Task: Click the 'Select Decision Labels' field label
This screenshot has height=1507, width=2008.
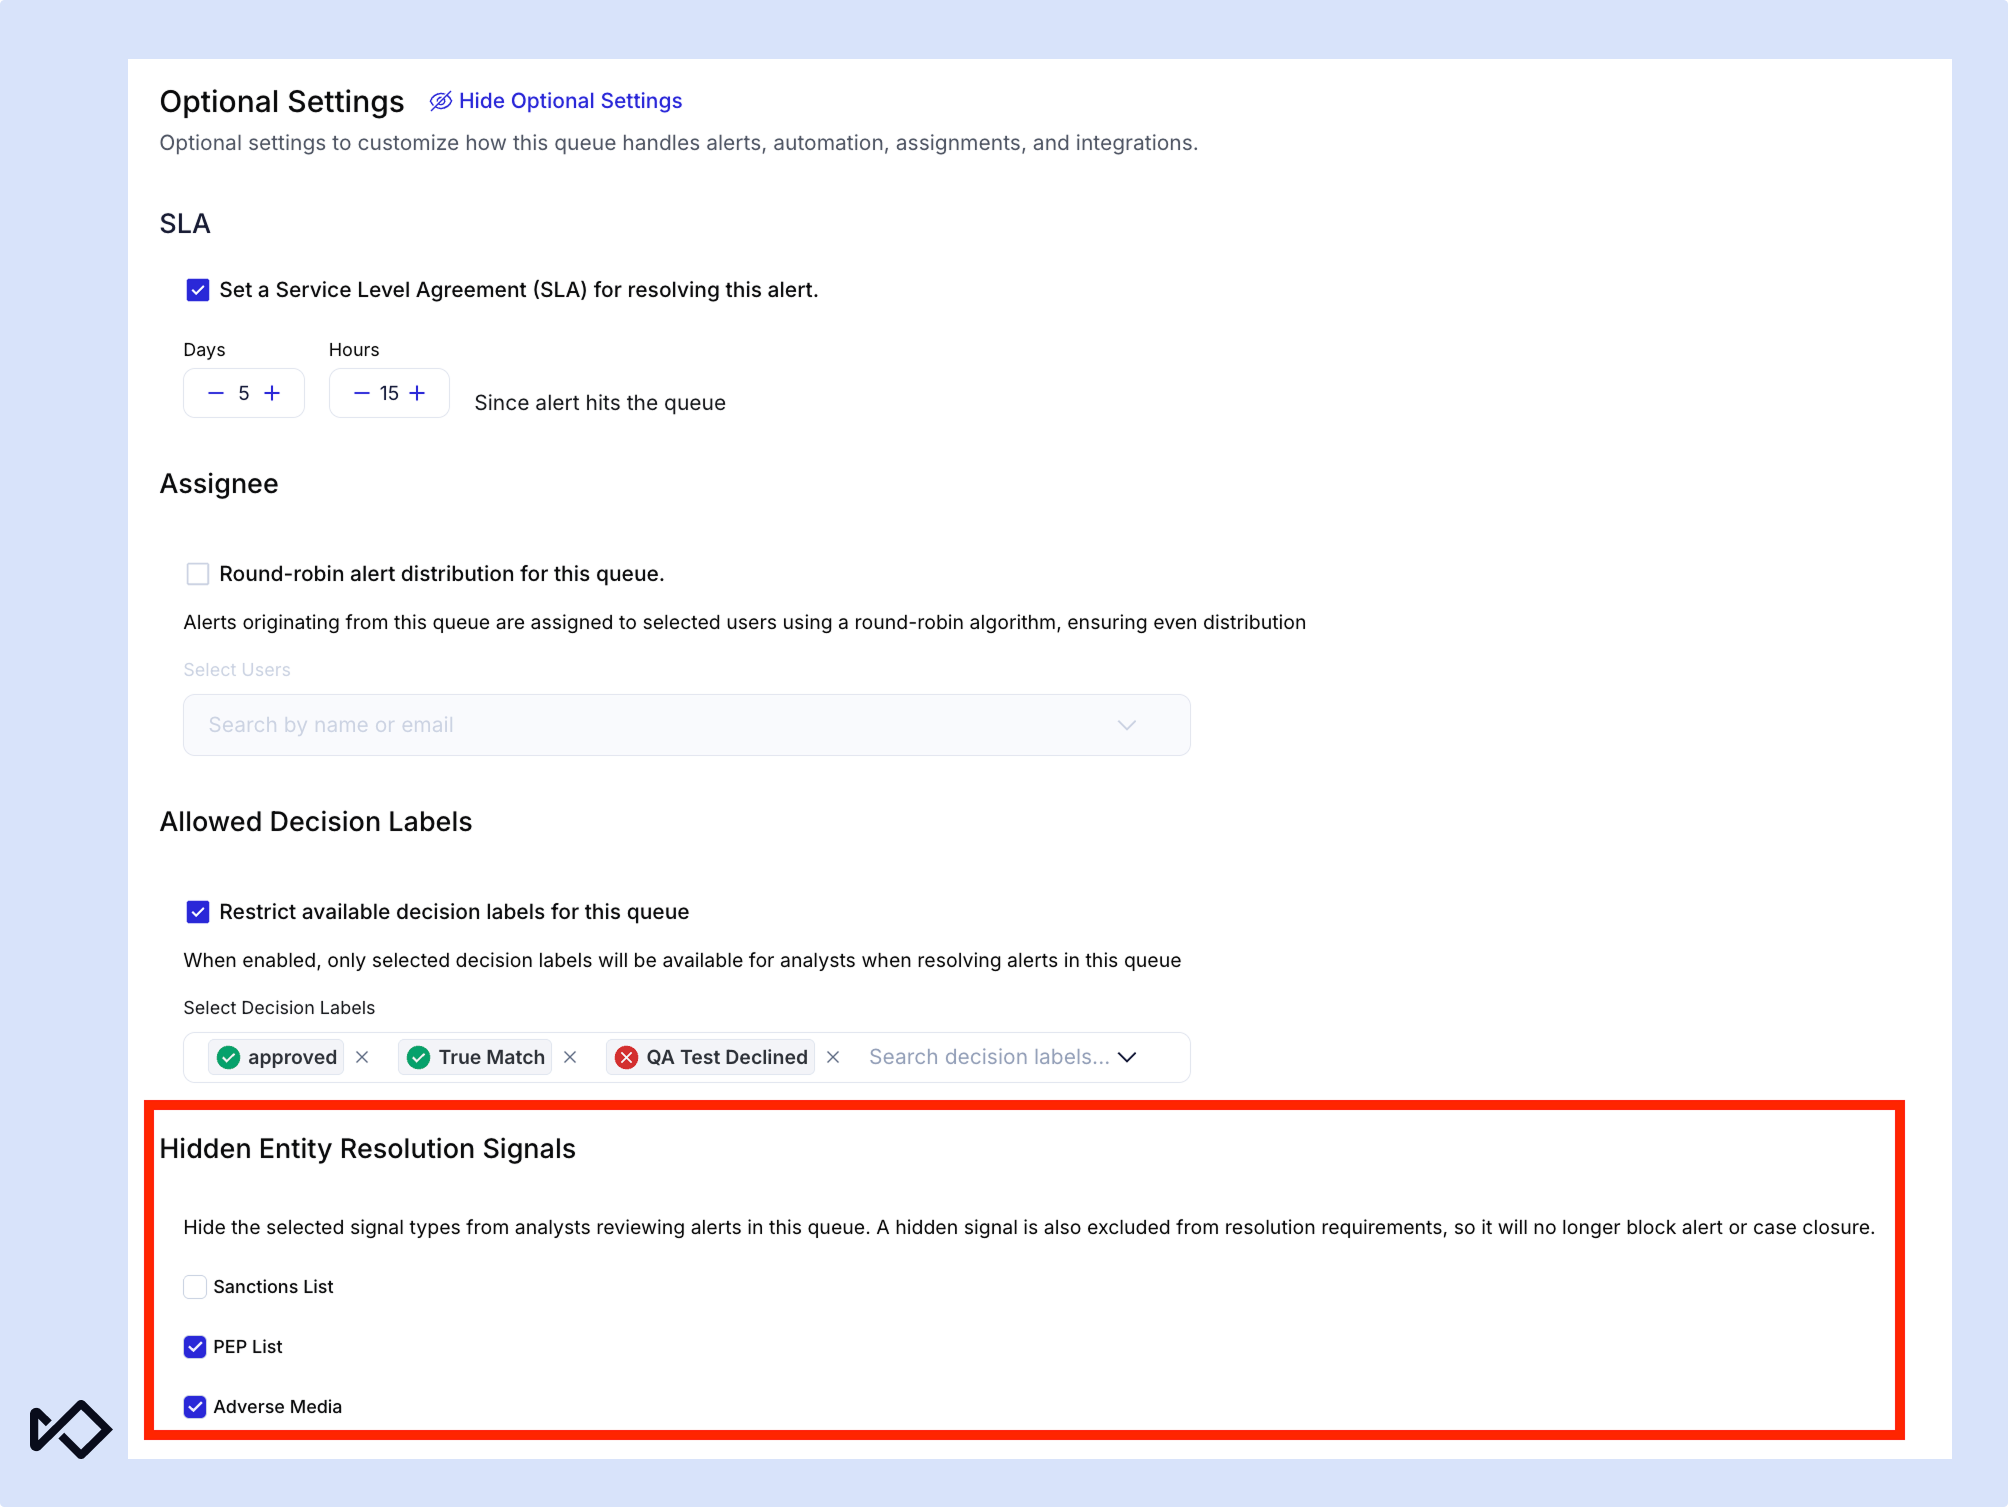Action: coord(279,1008)
